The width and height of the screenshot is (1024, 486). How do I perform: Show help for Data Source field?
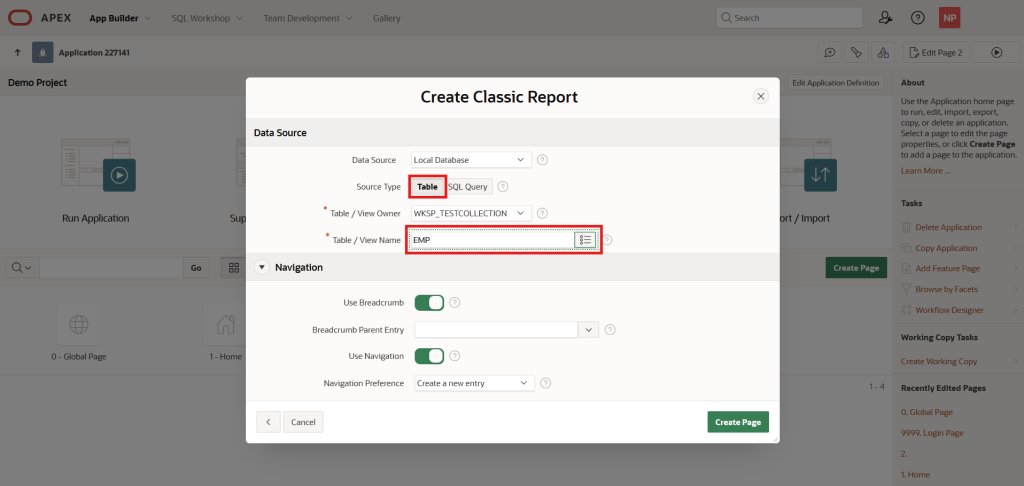tap(542, 159)
